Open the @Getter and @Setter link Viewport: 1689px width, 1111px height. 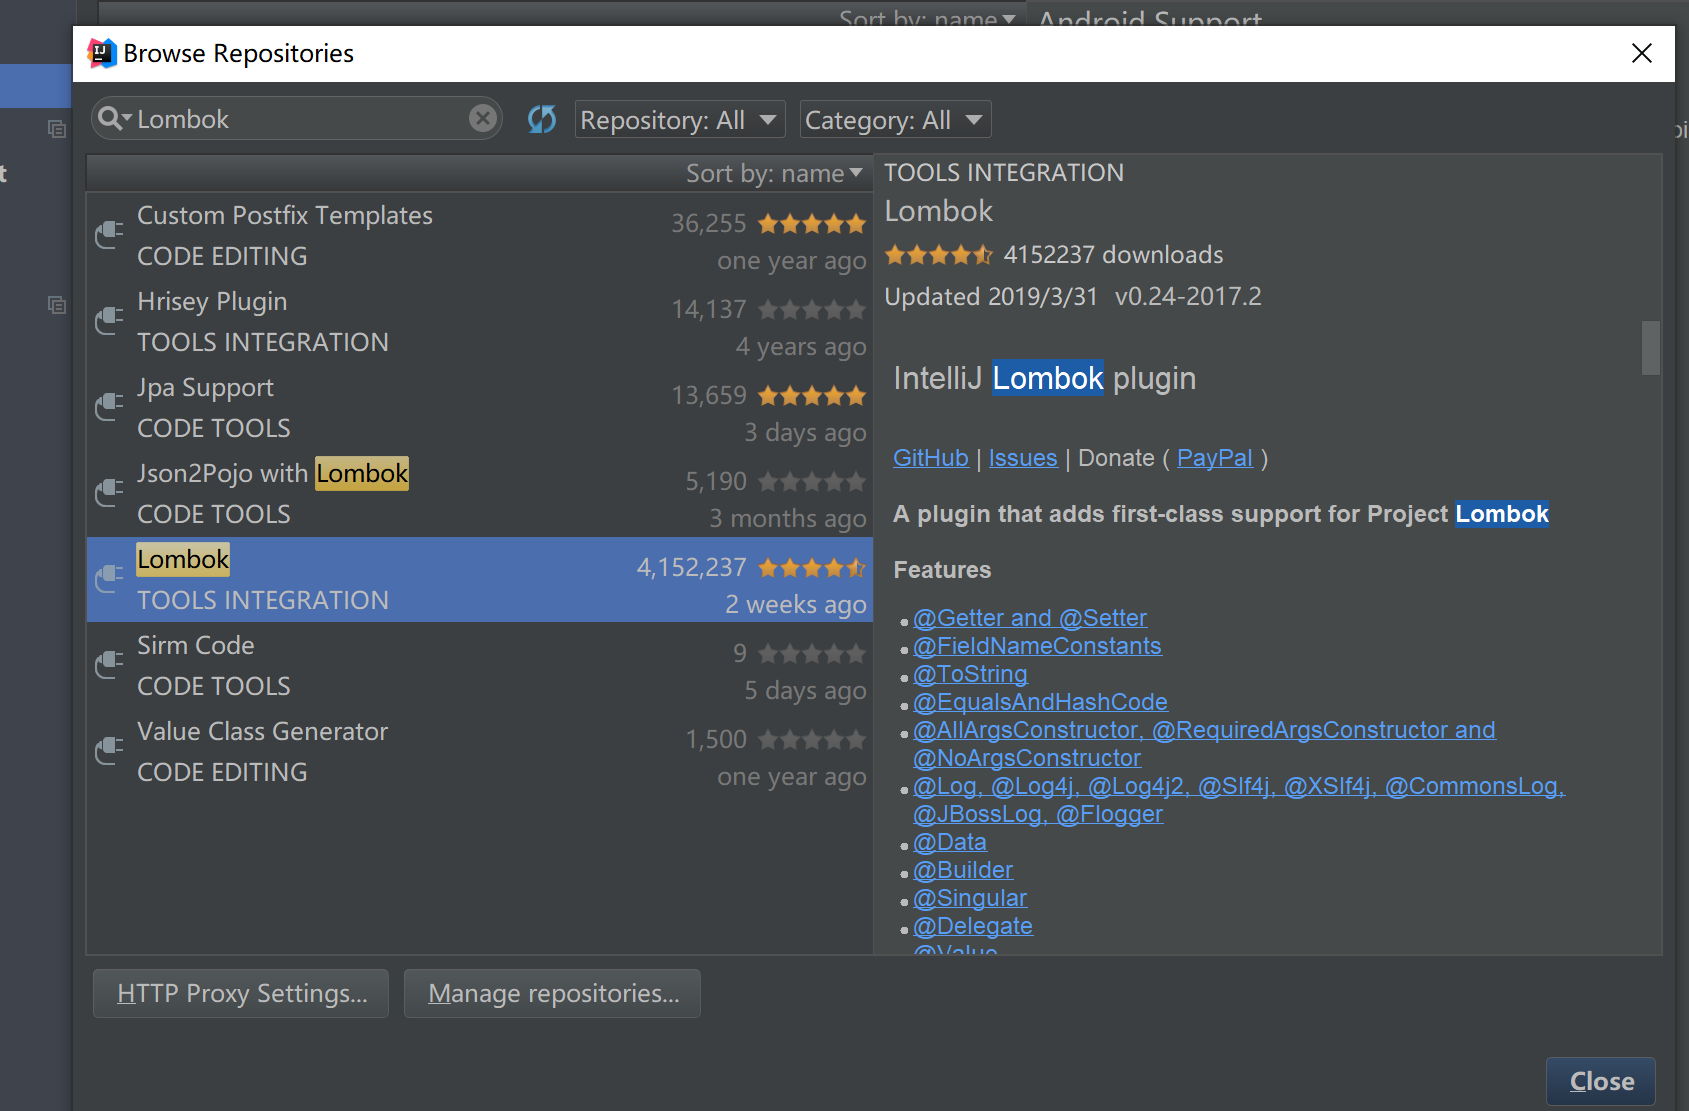(1030, 618)
